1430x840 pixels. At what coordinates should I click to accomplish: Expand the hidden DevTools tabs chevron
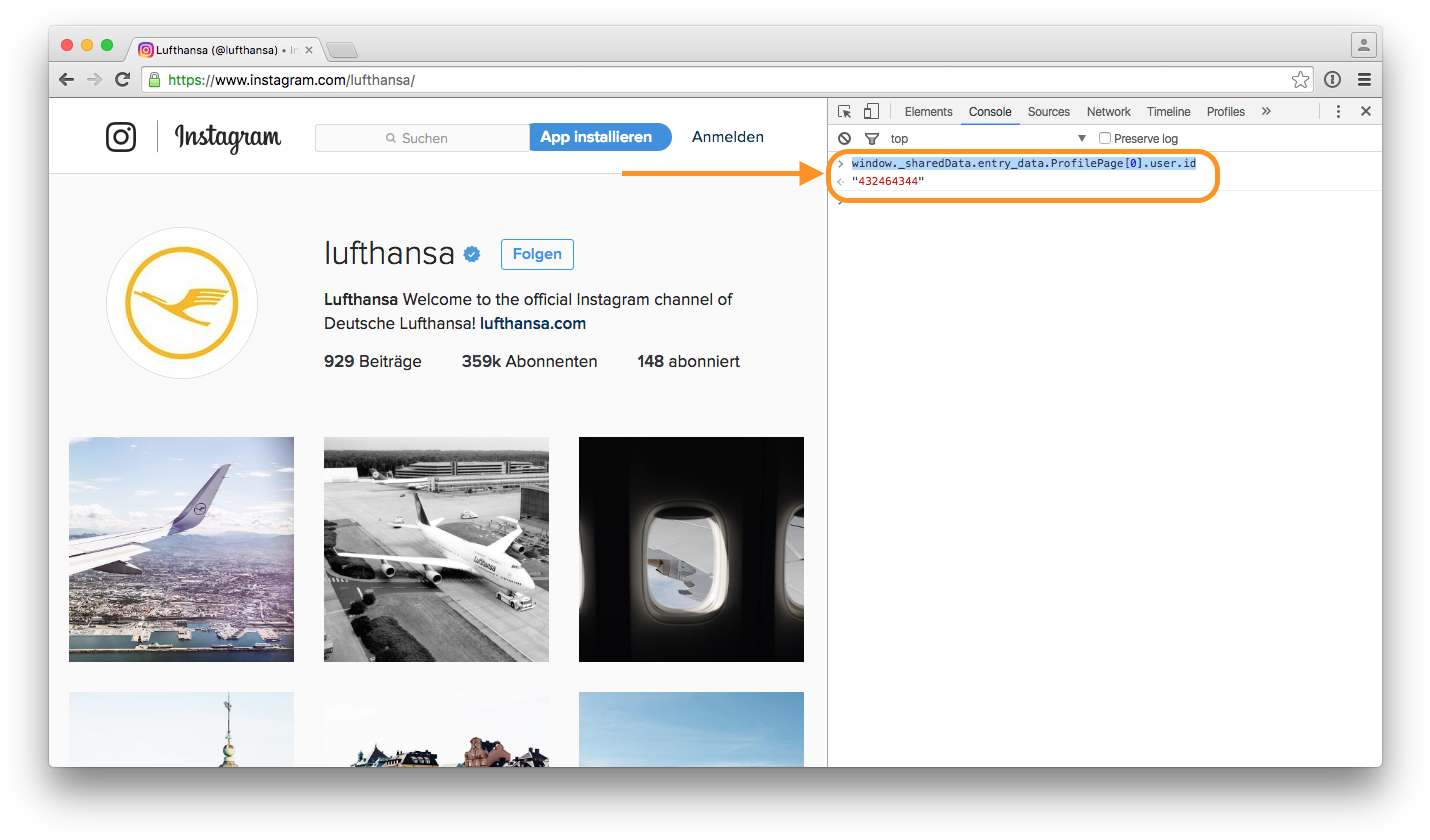tap(1266, 111)
